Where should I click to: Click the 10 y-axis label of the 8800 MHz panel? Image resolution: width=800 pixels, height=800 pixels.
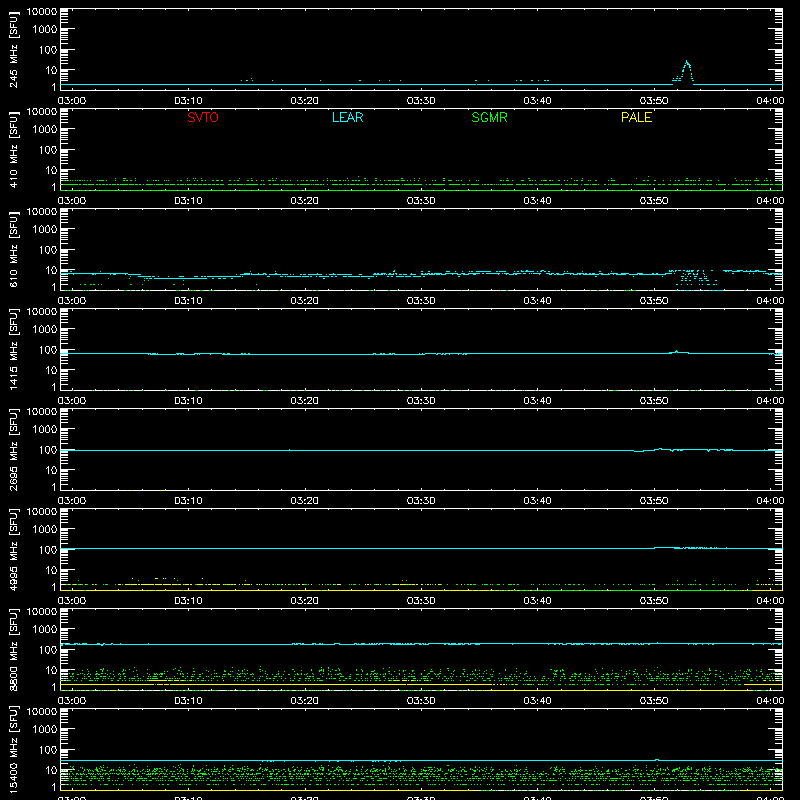(51, 670)
